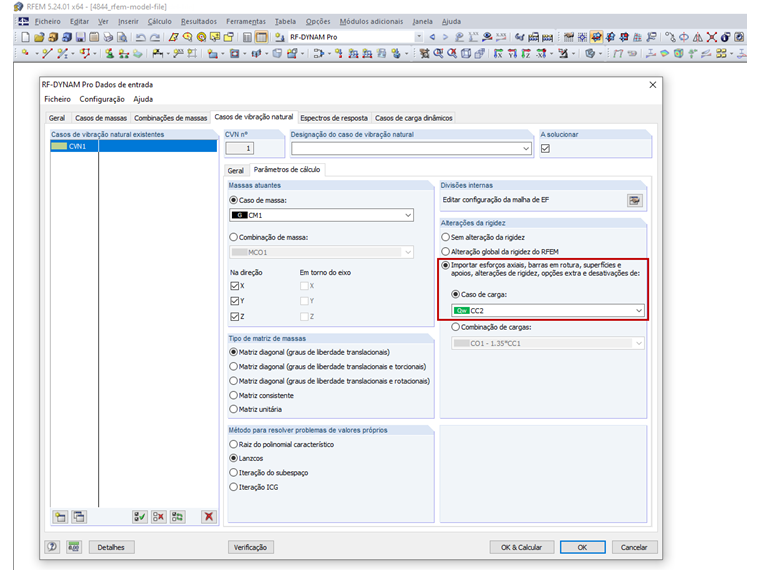Switch to Espectros de resposta tab
This screenshot has width=760, height=570.
(x=334, y=118)
